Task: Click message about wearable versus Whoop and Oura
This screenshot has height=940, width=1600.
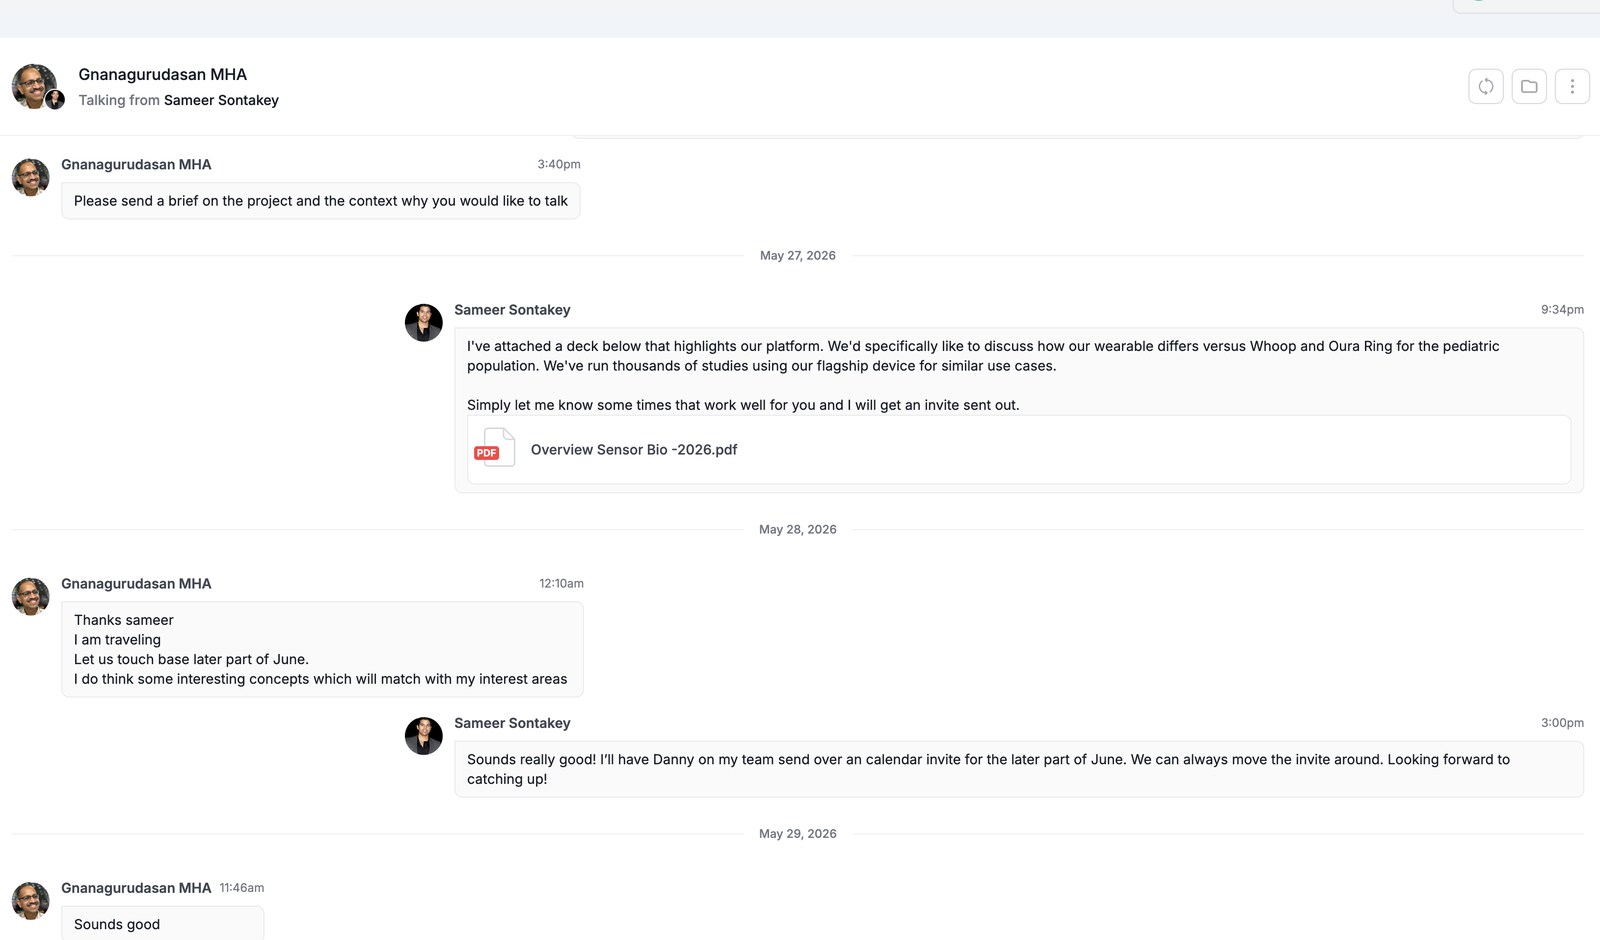Action: [x=1018, y=410]
